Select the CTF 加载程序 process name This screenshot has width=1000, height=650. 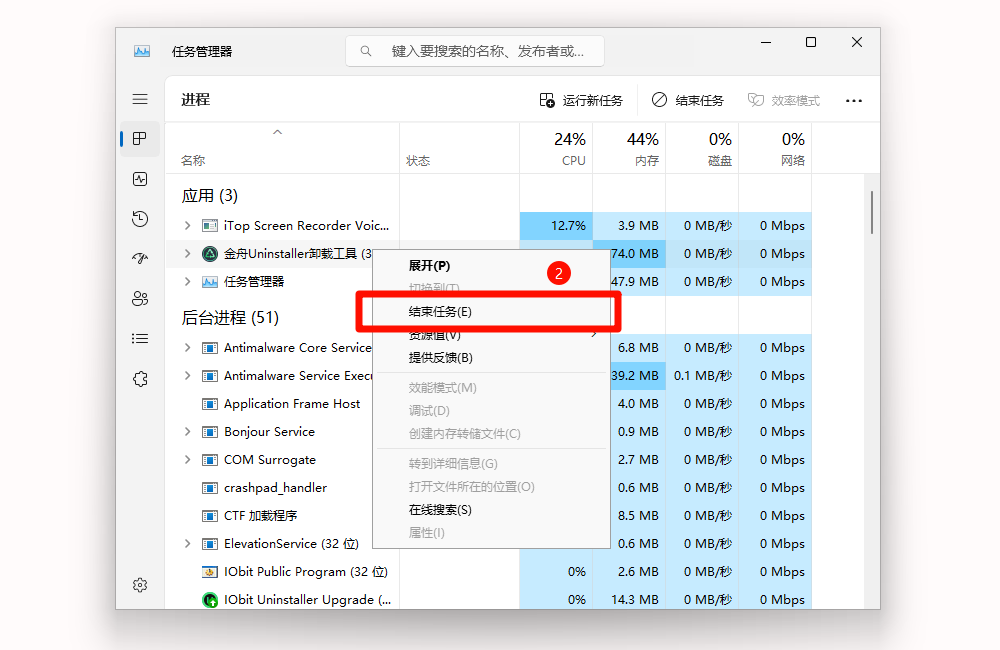click(x=260, y=516)
